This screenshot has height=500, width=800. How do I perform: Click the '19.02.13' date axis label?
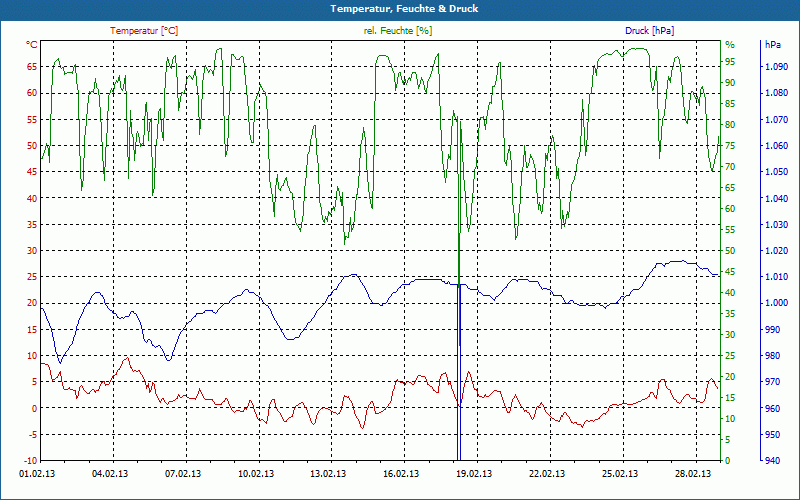pos(474,474)
